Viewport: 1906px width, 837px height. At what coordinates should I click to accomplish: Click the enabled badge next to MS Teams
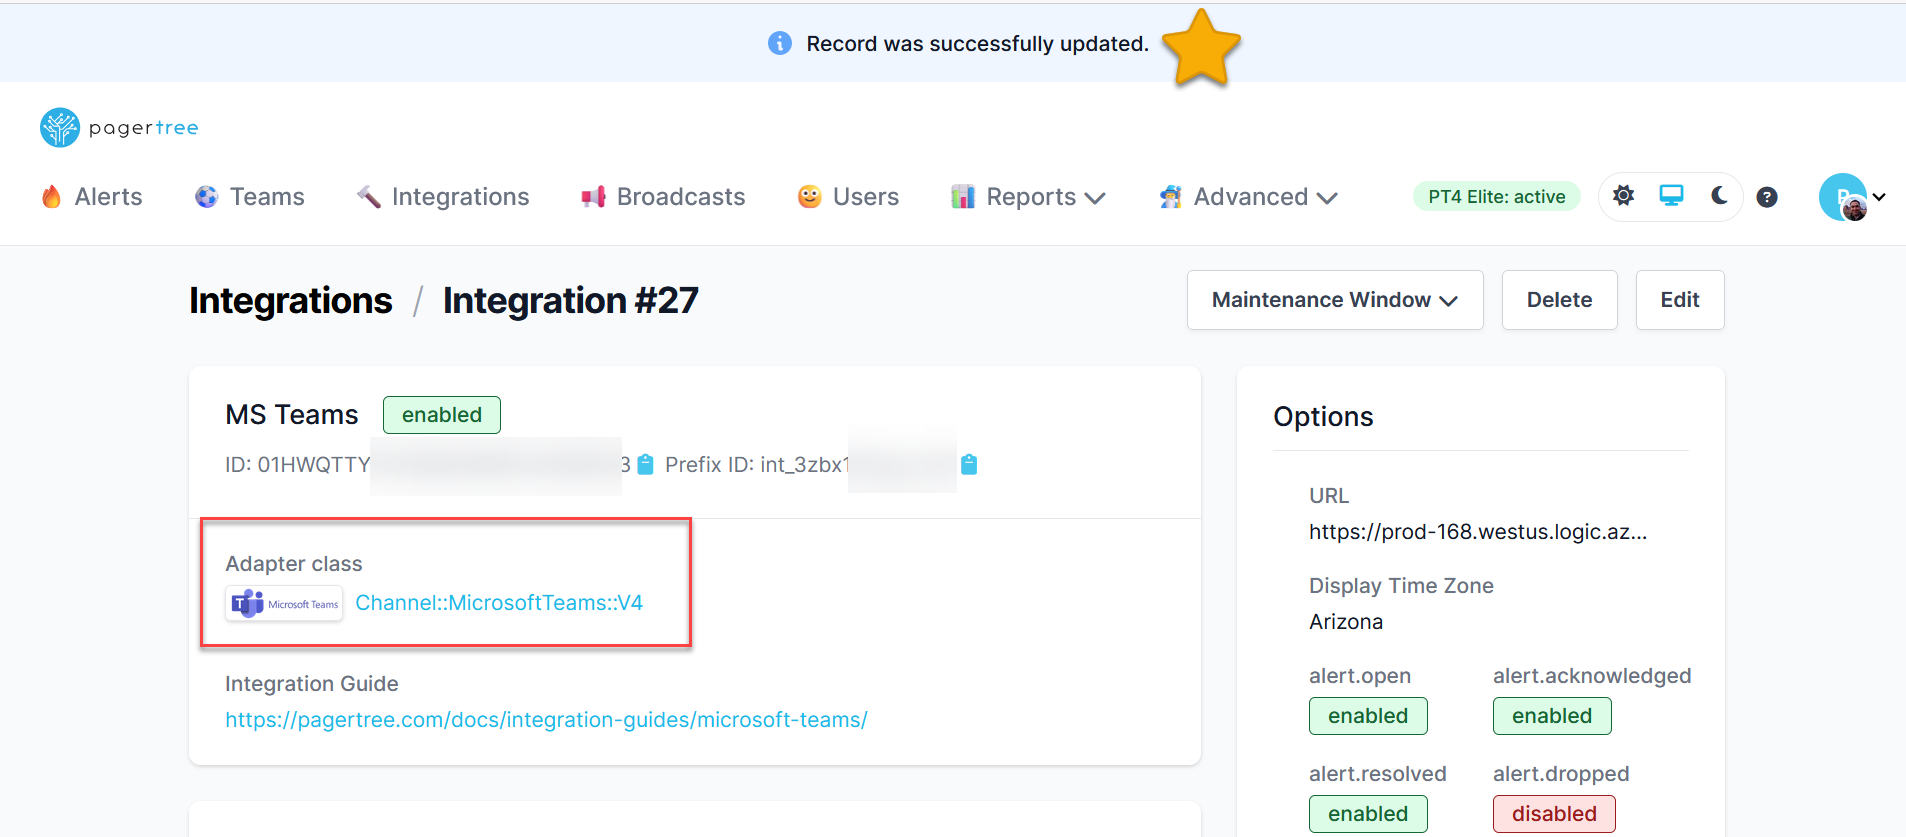pos(442,415)
